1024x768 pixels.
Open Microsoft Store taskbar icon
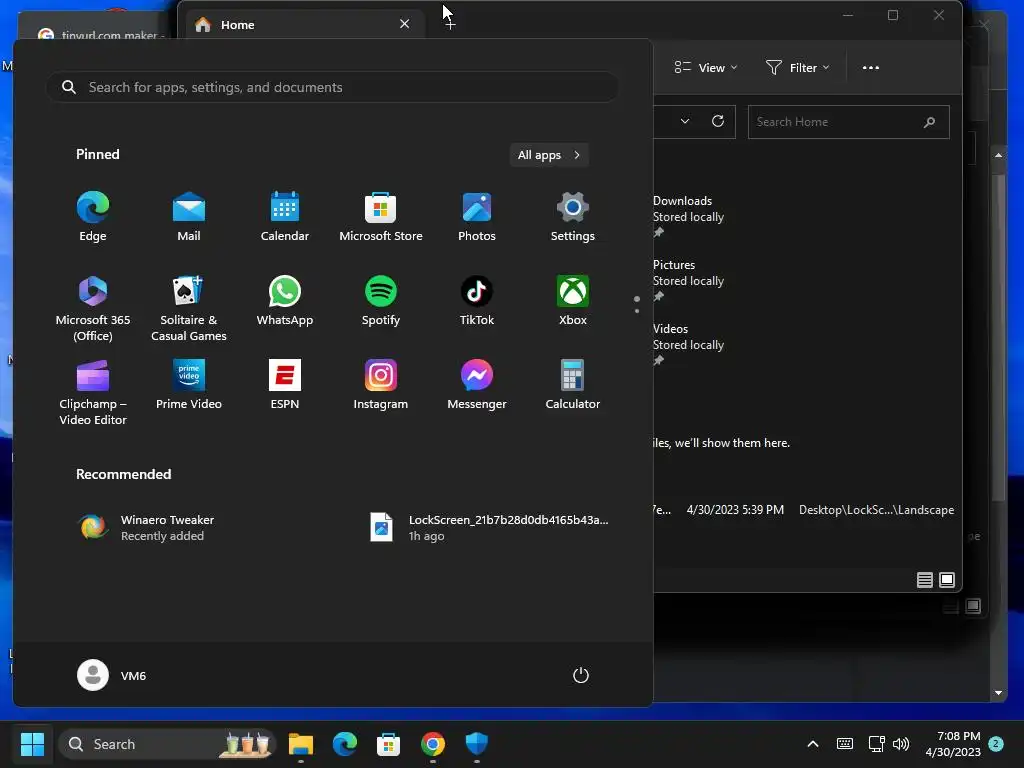389,744
